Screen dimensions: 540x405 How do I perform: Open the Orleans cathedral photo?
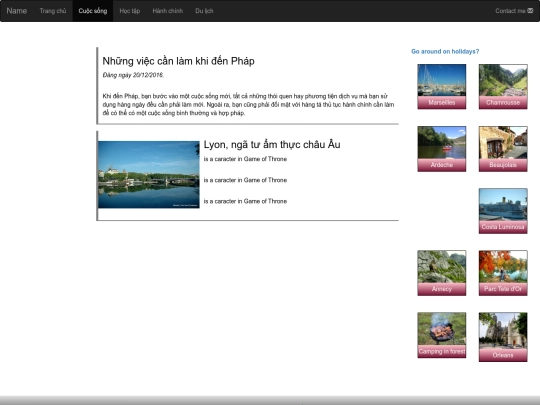pos(503,331)
